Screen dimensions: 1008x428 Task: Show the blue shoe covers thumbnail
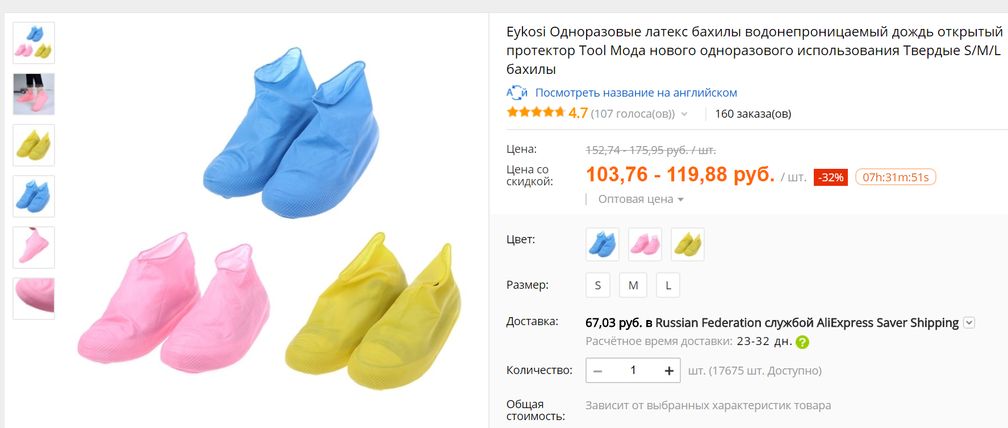[34, 196]
